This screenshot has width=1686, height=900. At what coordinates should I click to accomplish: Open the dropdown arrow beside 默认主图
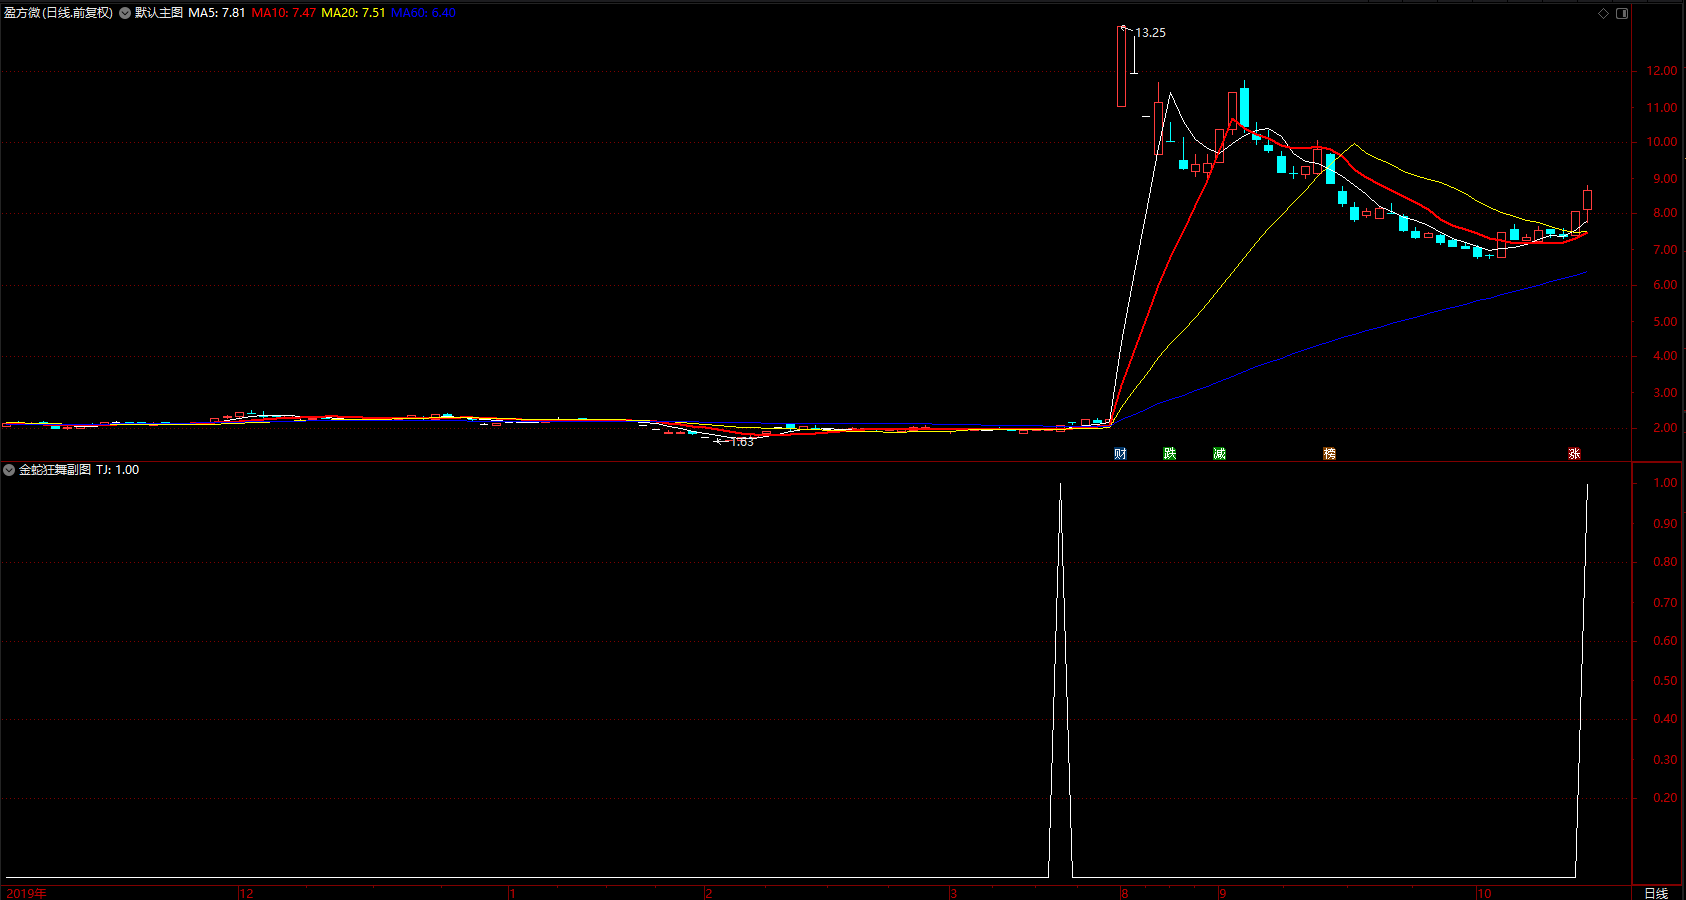click(125, 13)
